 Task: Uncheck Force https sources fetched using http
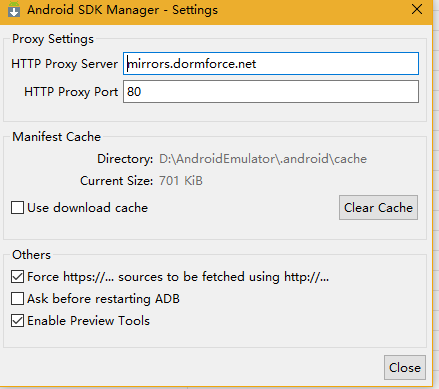(17, 277)
